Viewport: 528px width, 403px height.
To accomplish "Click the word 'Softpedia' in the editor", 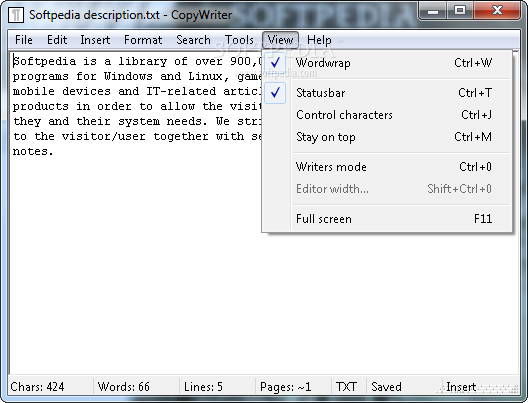I will tap(44, 61).
